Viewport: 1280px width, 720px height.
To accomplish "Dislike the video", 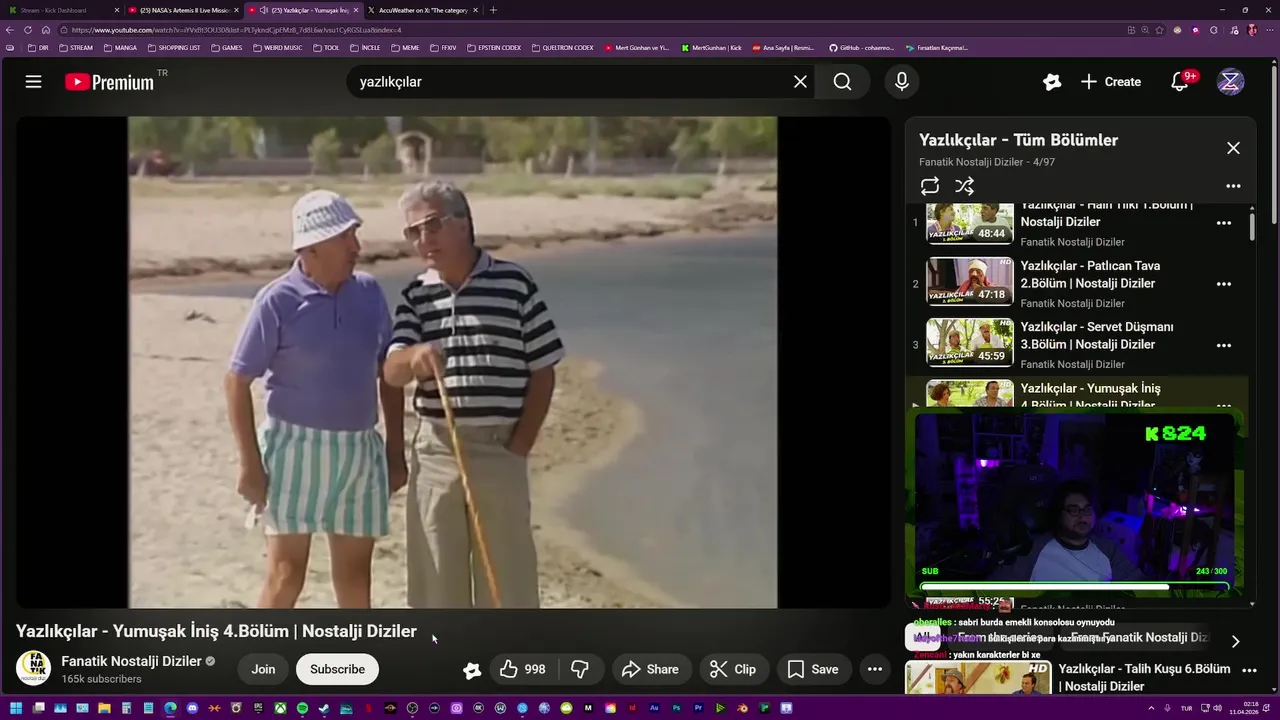I will coord(580,669).
